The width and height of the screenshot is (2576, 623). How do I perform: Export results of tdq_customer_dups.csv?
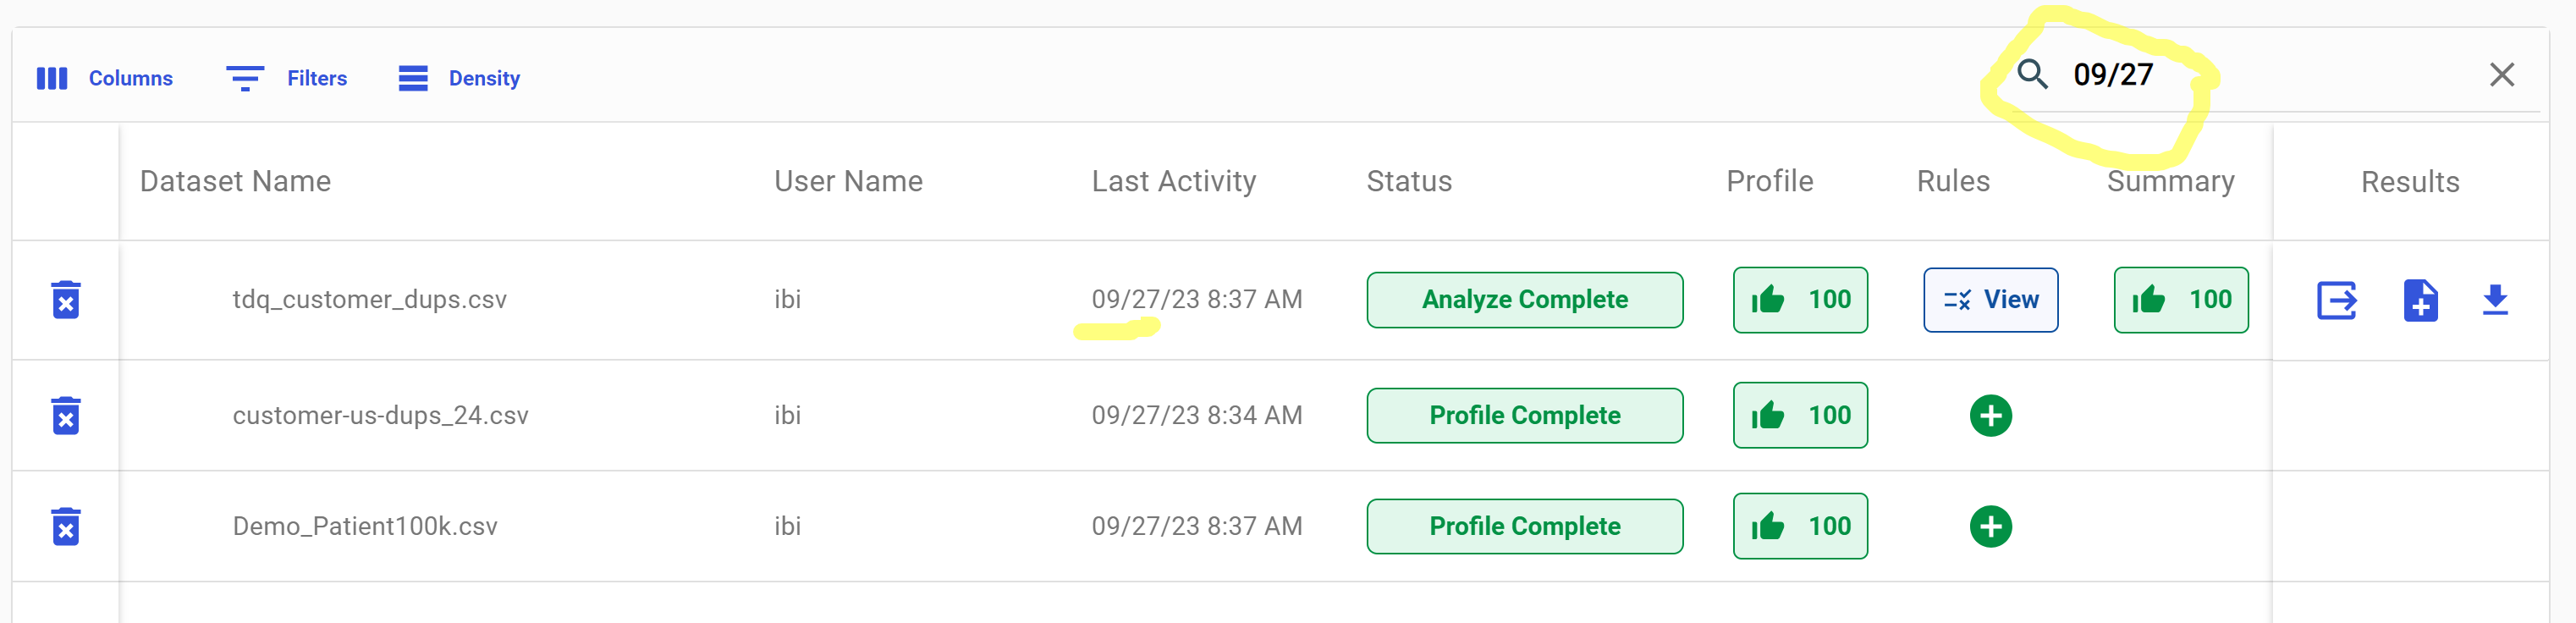(x=2337, y=300)
